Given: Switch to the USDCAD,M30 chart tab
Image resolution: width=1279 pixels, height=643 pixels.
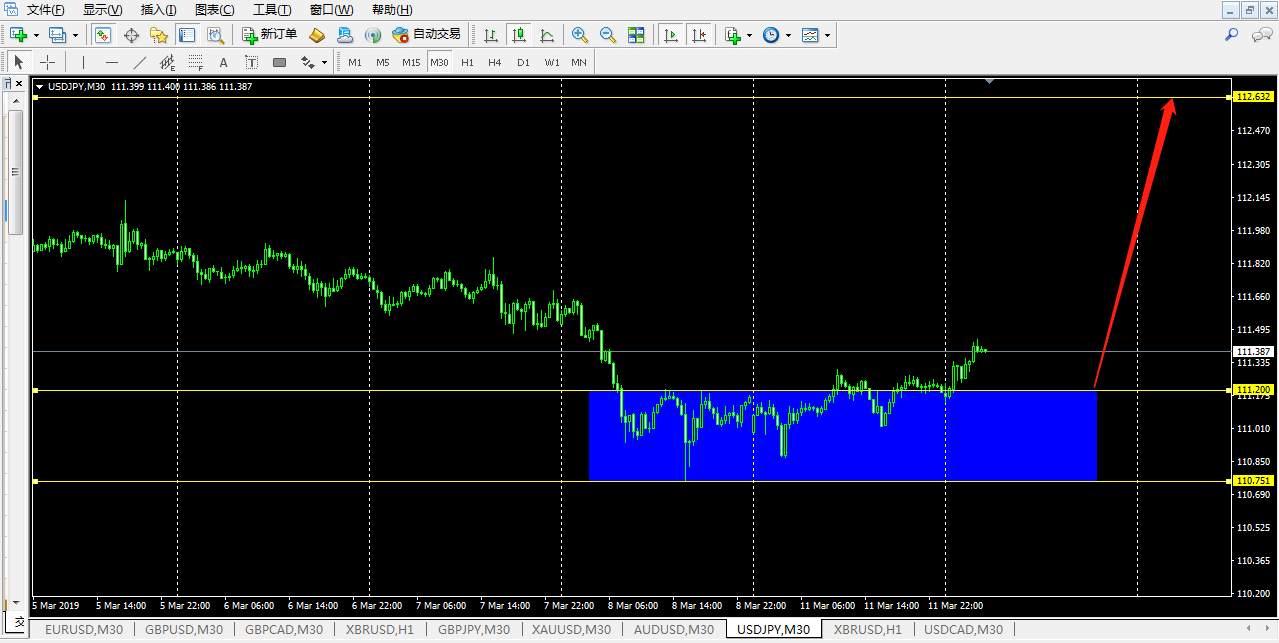Looking at the screenshot, I should tap(963, 629).
